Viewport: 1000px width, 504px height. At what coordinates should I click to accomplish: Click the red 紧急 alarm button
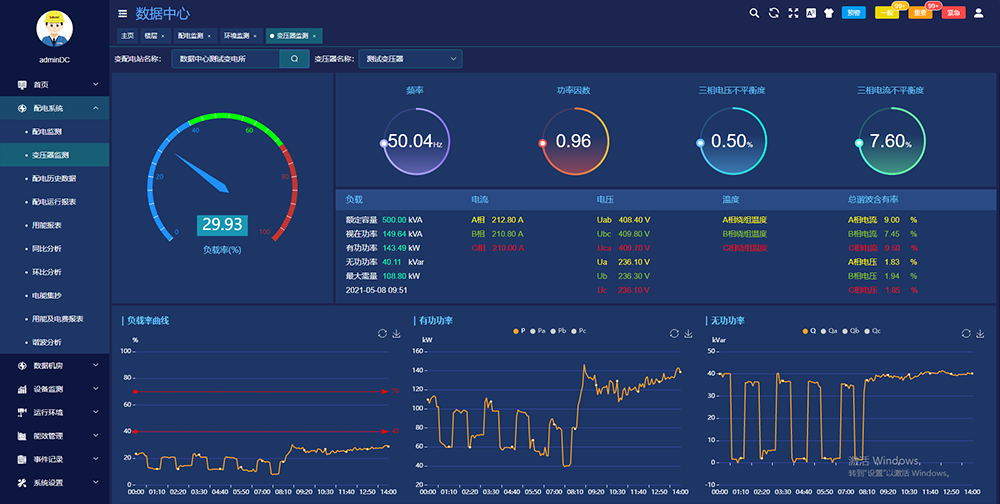953,13
